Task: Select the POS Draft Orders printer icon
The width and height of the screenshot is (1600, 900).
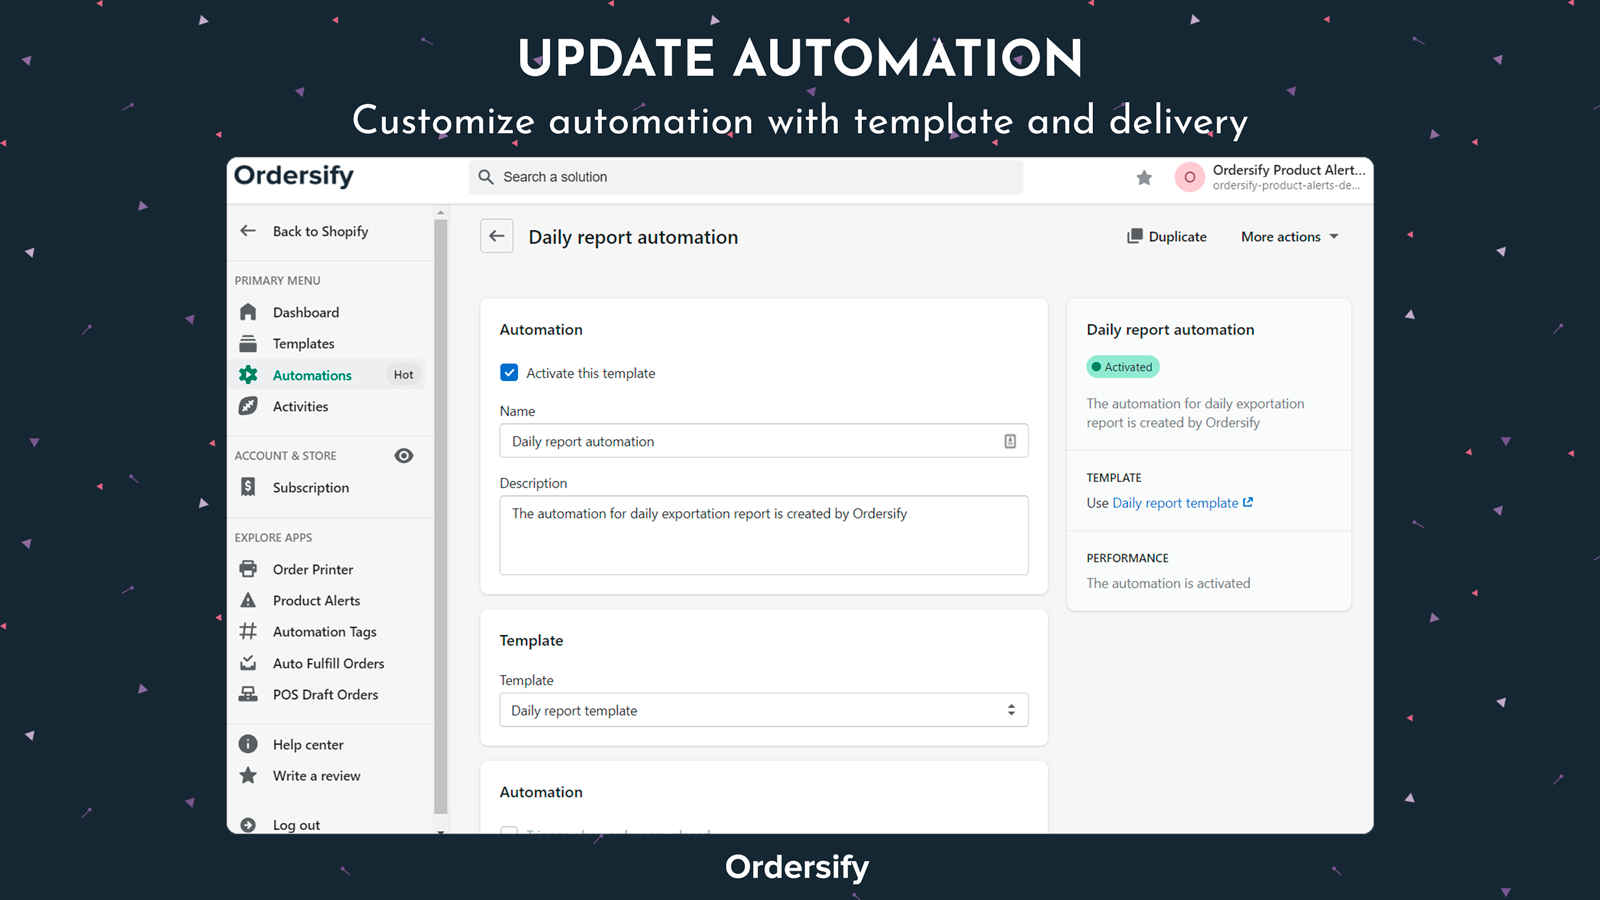Action: 248,694
